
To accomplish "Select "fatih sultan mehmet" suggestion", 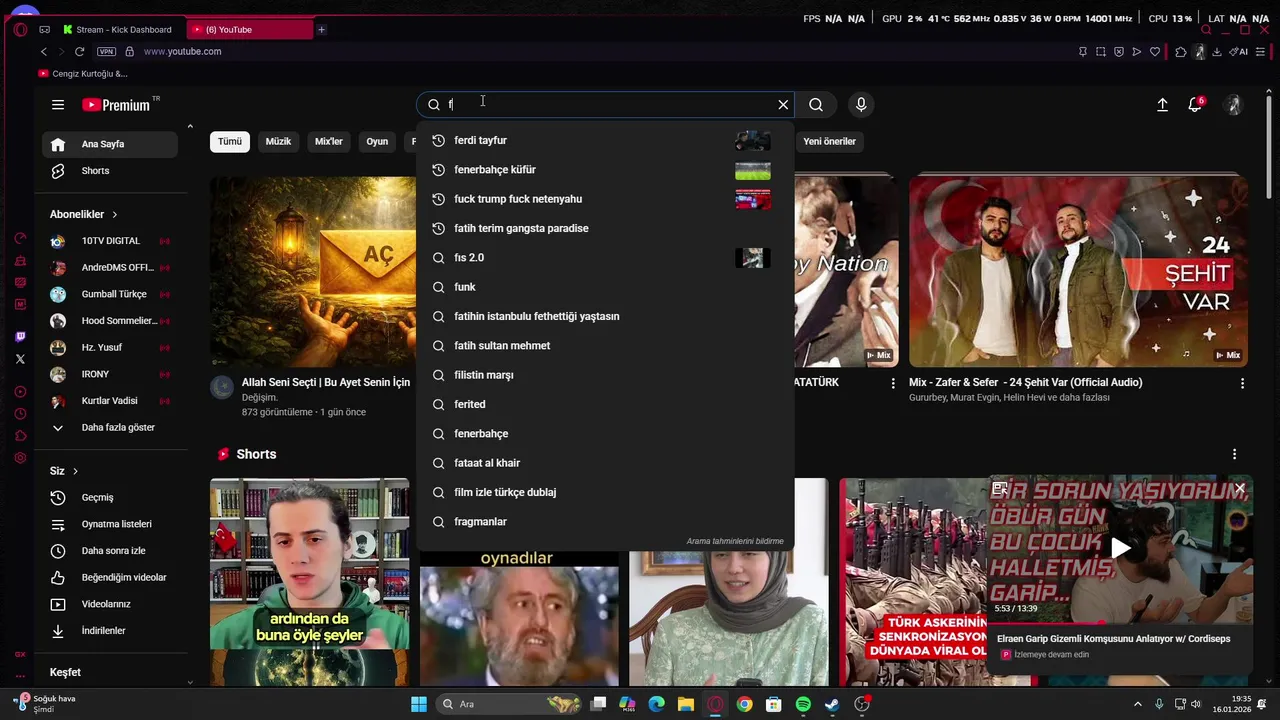I will 605,346.
